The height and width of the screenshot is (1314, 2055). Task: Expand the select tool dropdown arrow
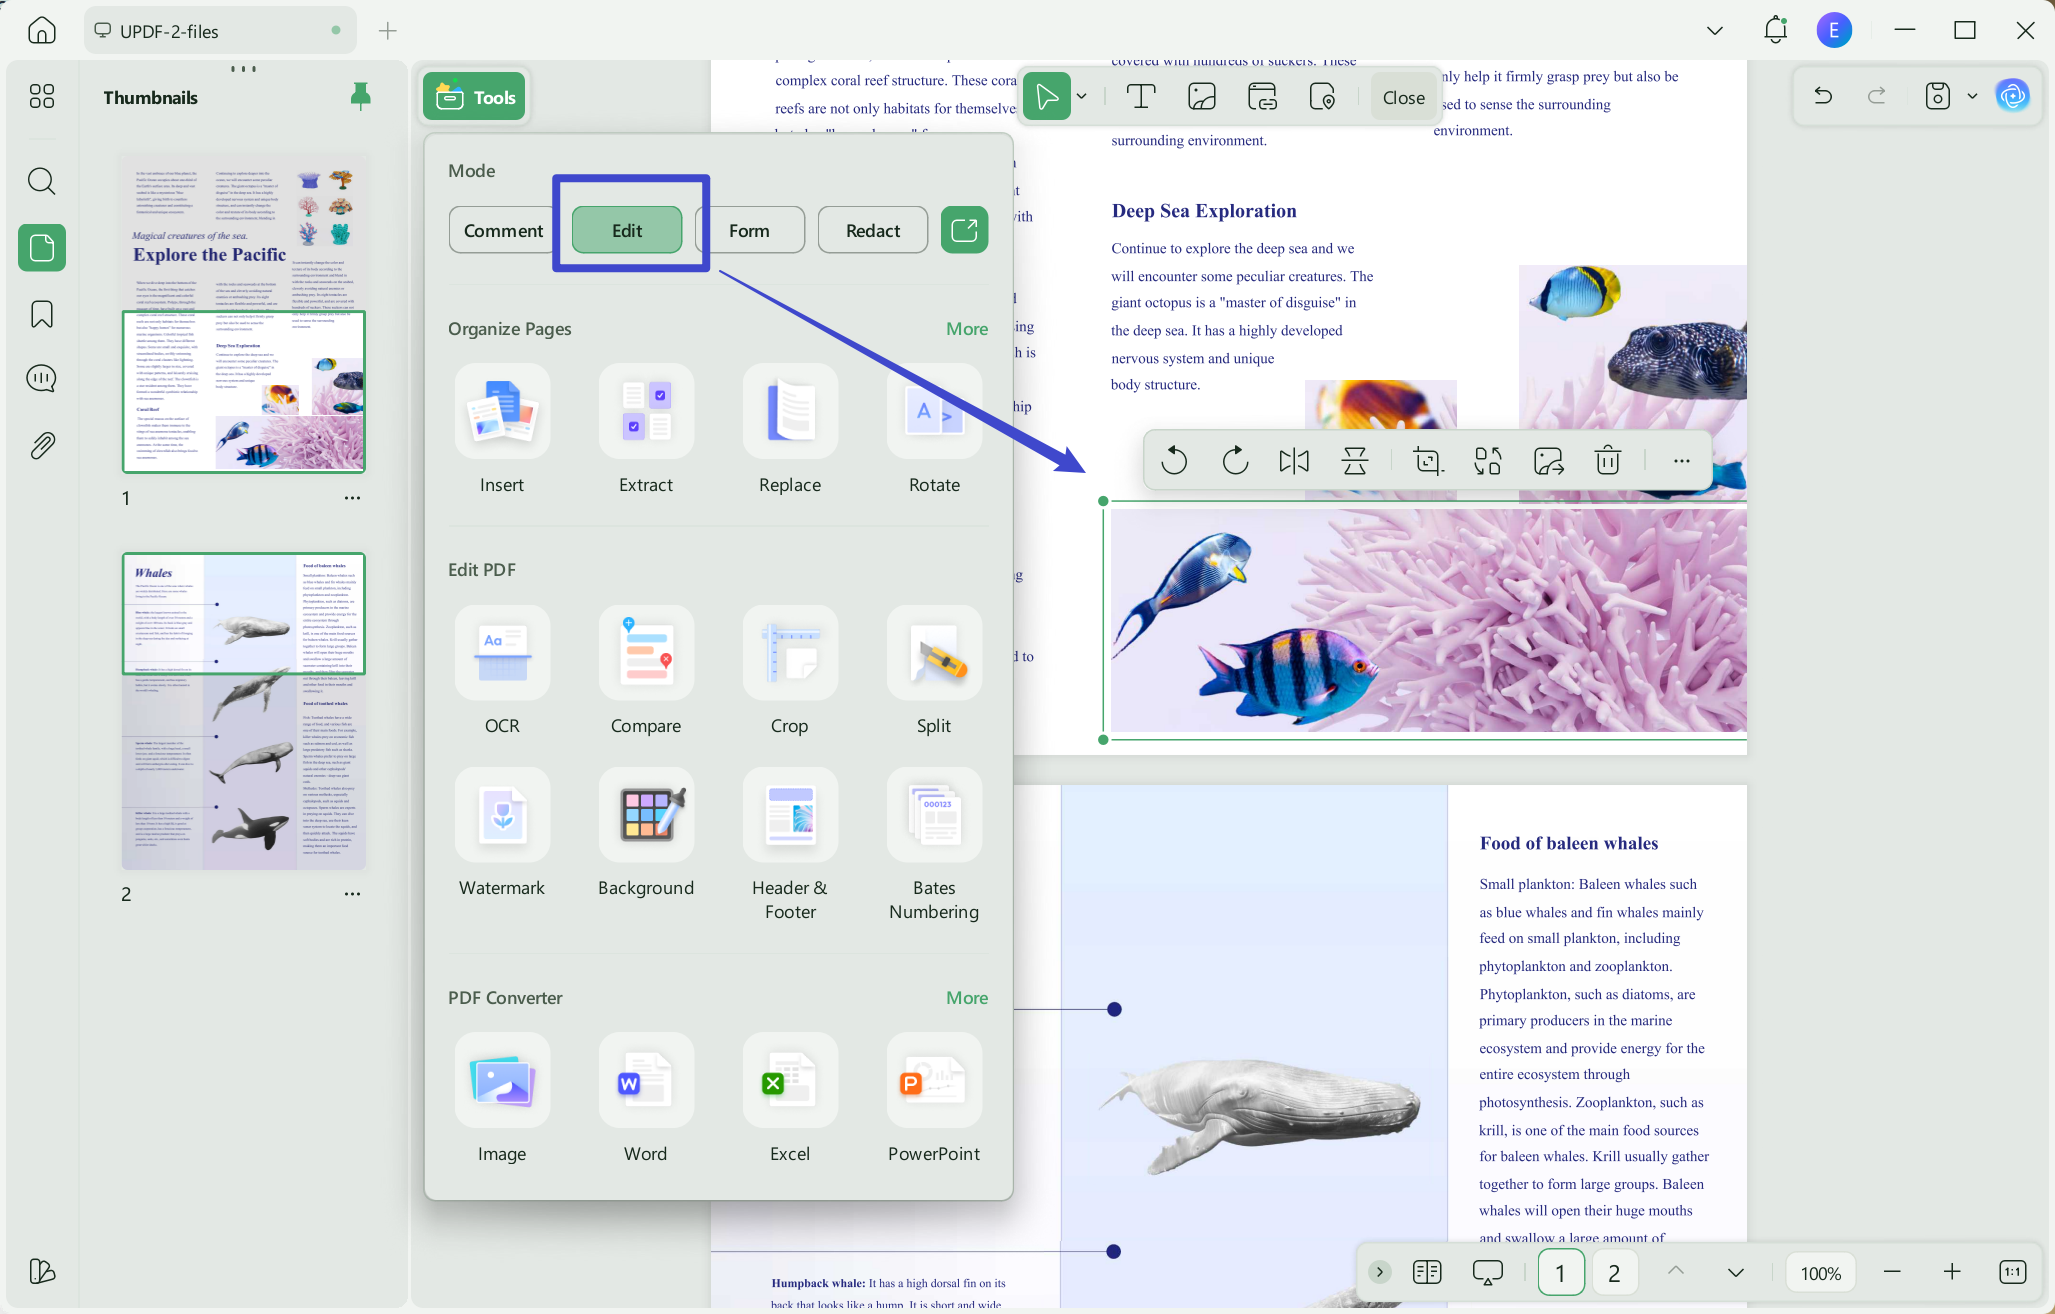(1082, 97)
